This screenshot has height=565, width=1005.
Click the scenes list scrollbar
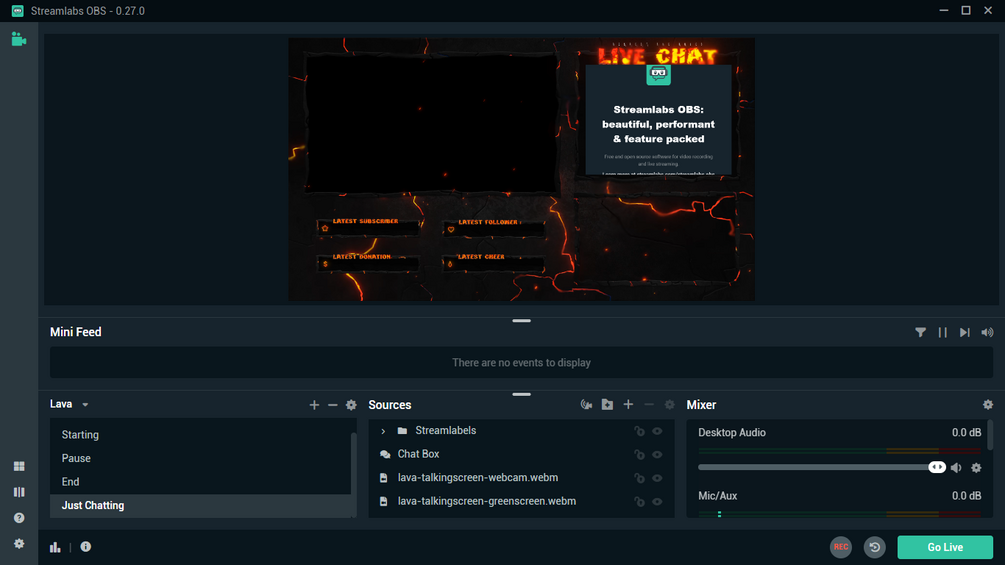click(354, 474)
